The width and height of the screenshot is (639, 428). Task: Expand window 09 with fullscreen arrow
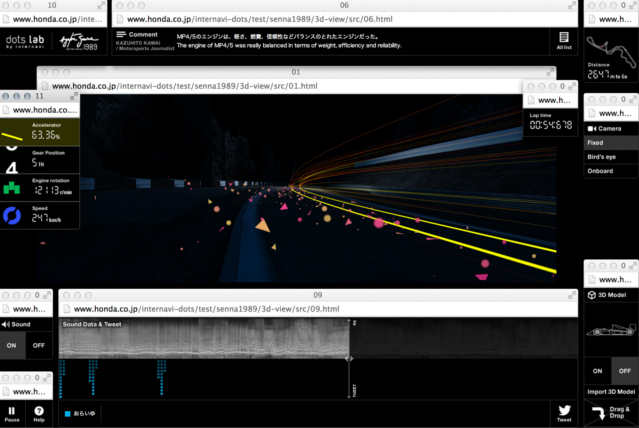pos(572,295)
